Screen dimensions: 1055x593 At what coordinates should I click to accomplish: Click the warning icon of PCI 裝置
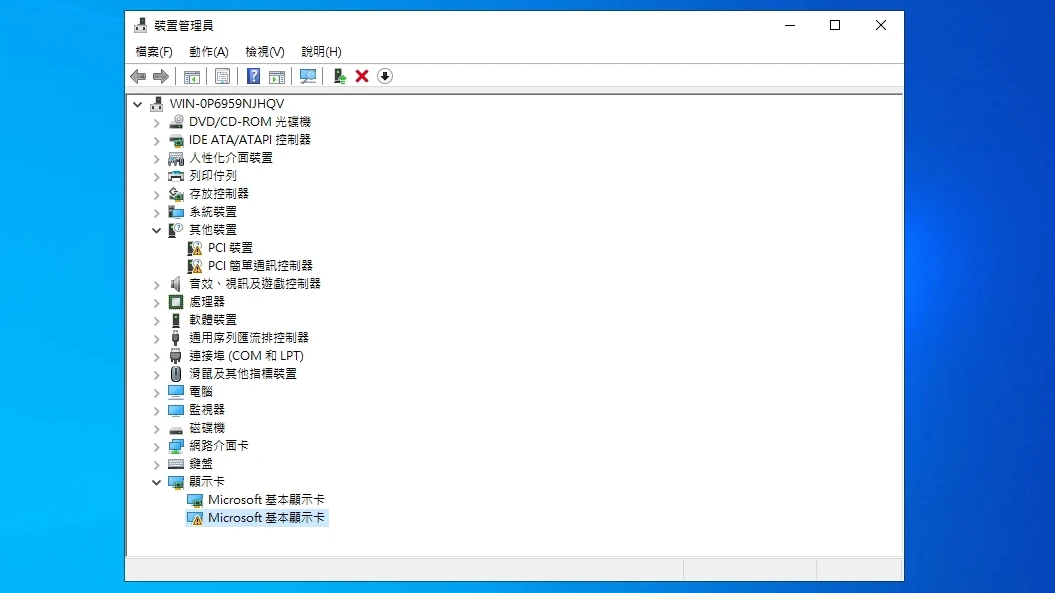coord(194,248)
